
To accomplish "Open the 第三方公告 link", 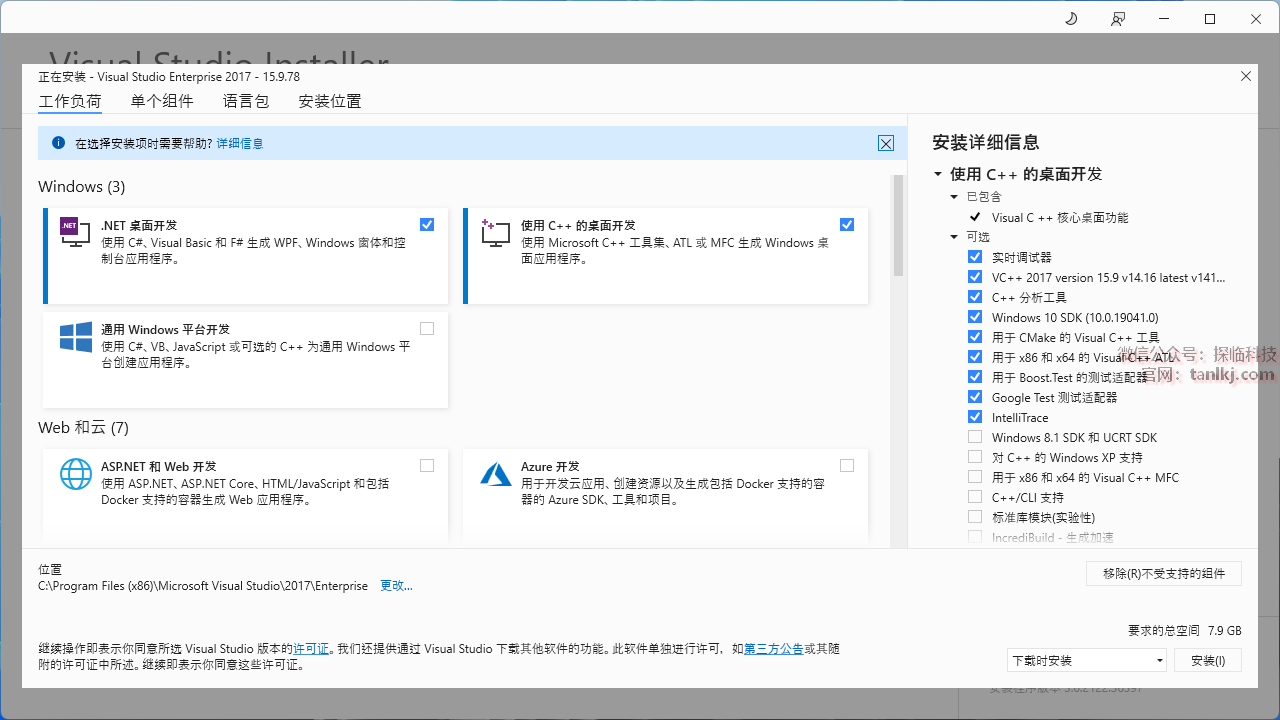I will pyautogui.click(x=774, y=649).
